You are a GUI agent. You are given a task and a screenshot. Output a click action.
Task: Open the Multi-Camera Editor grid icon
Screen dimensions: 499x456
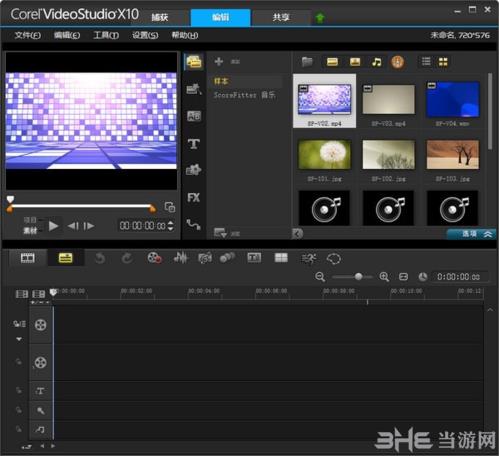(281, 258)
